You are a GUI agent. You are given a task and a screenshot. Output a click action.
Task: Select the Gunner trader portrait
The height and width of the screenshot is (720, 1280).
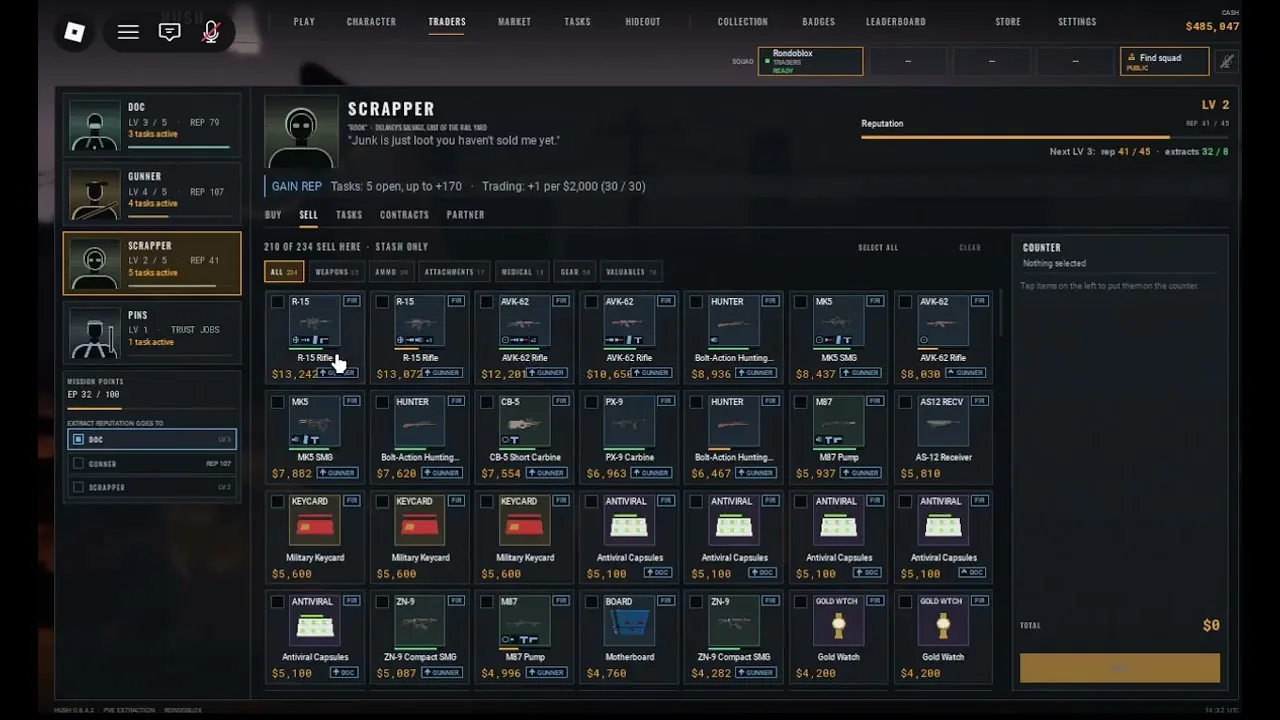95,194
